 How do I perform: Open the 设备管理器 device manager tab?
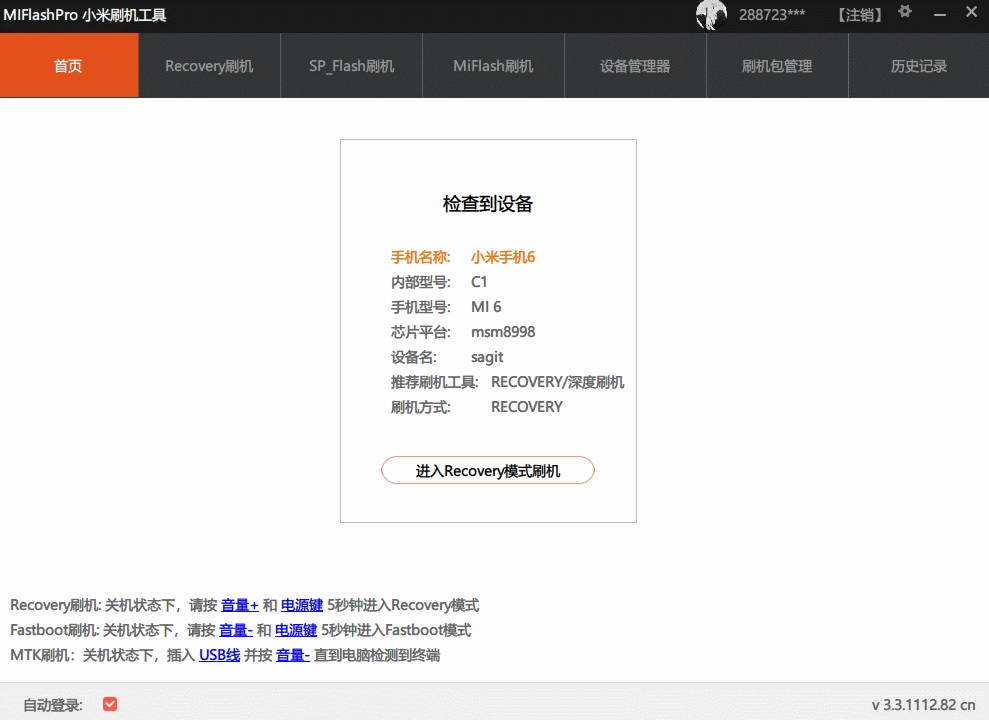click(634, 65)
